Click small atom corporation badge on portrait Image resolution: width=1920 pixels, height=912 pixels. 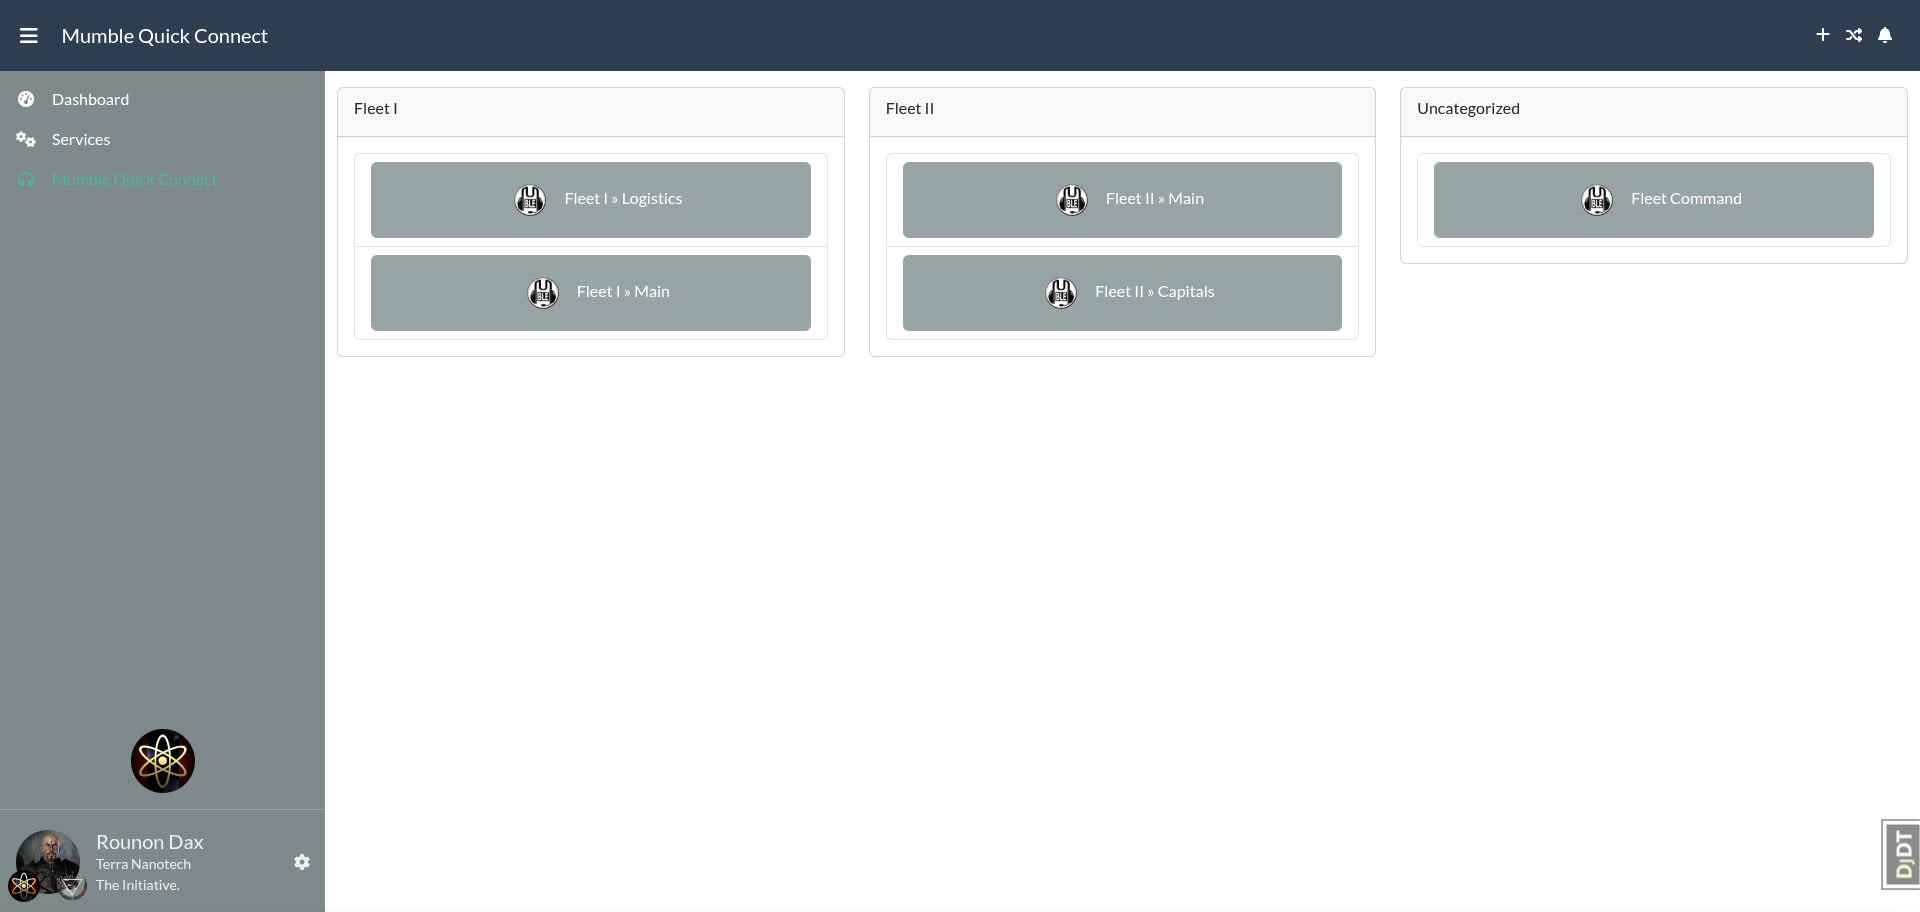23,886
